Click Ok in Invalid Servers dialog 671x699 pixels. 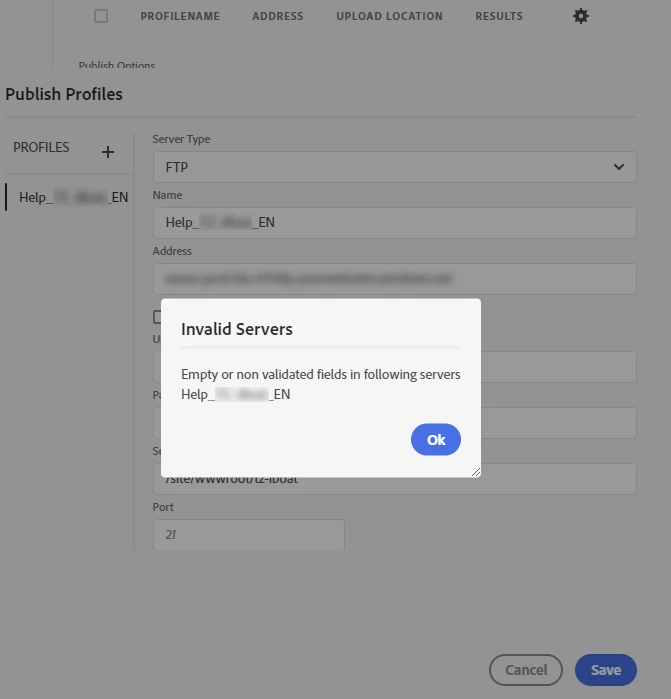coord(436,440)
